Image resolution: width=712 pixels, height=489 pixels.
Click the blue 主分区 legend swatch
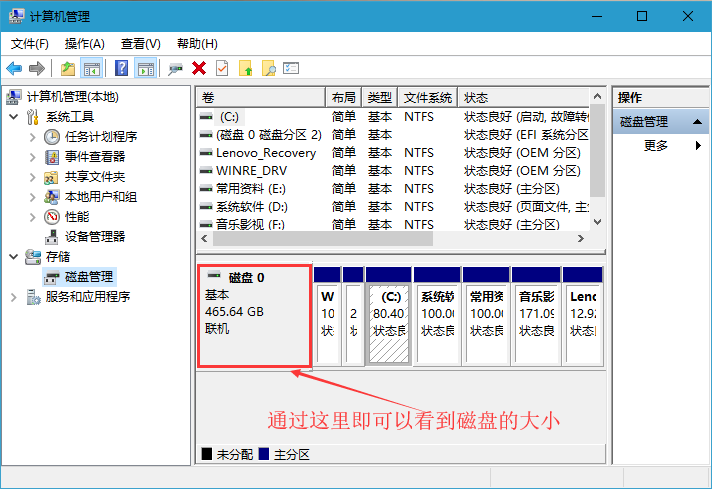[x=264, y=454]
